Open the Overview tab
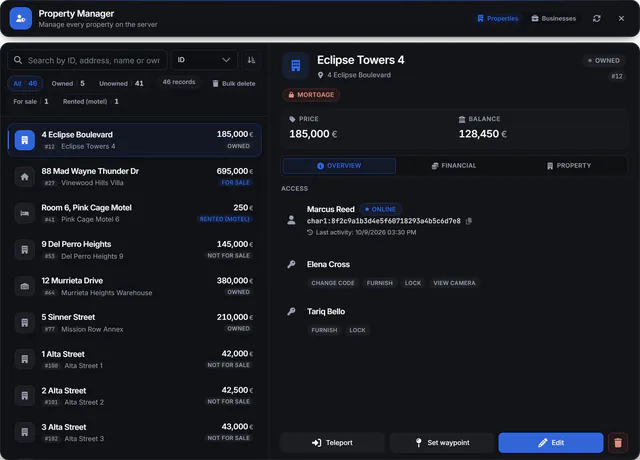 pos(339,166)
